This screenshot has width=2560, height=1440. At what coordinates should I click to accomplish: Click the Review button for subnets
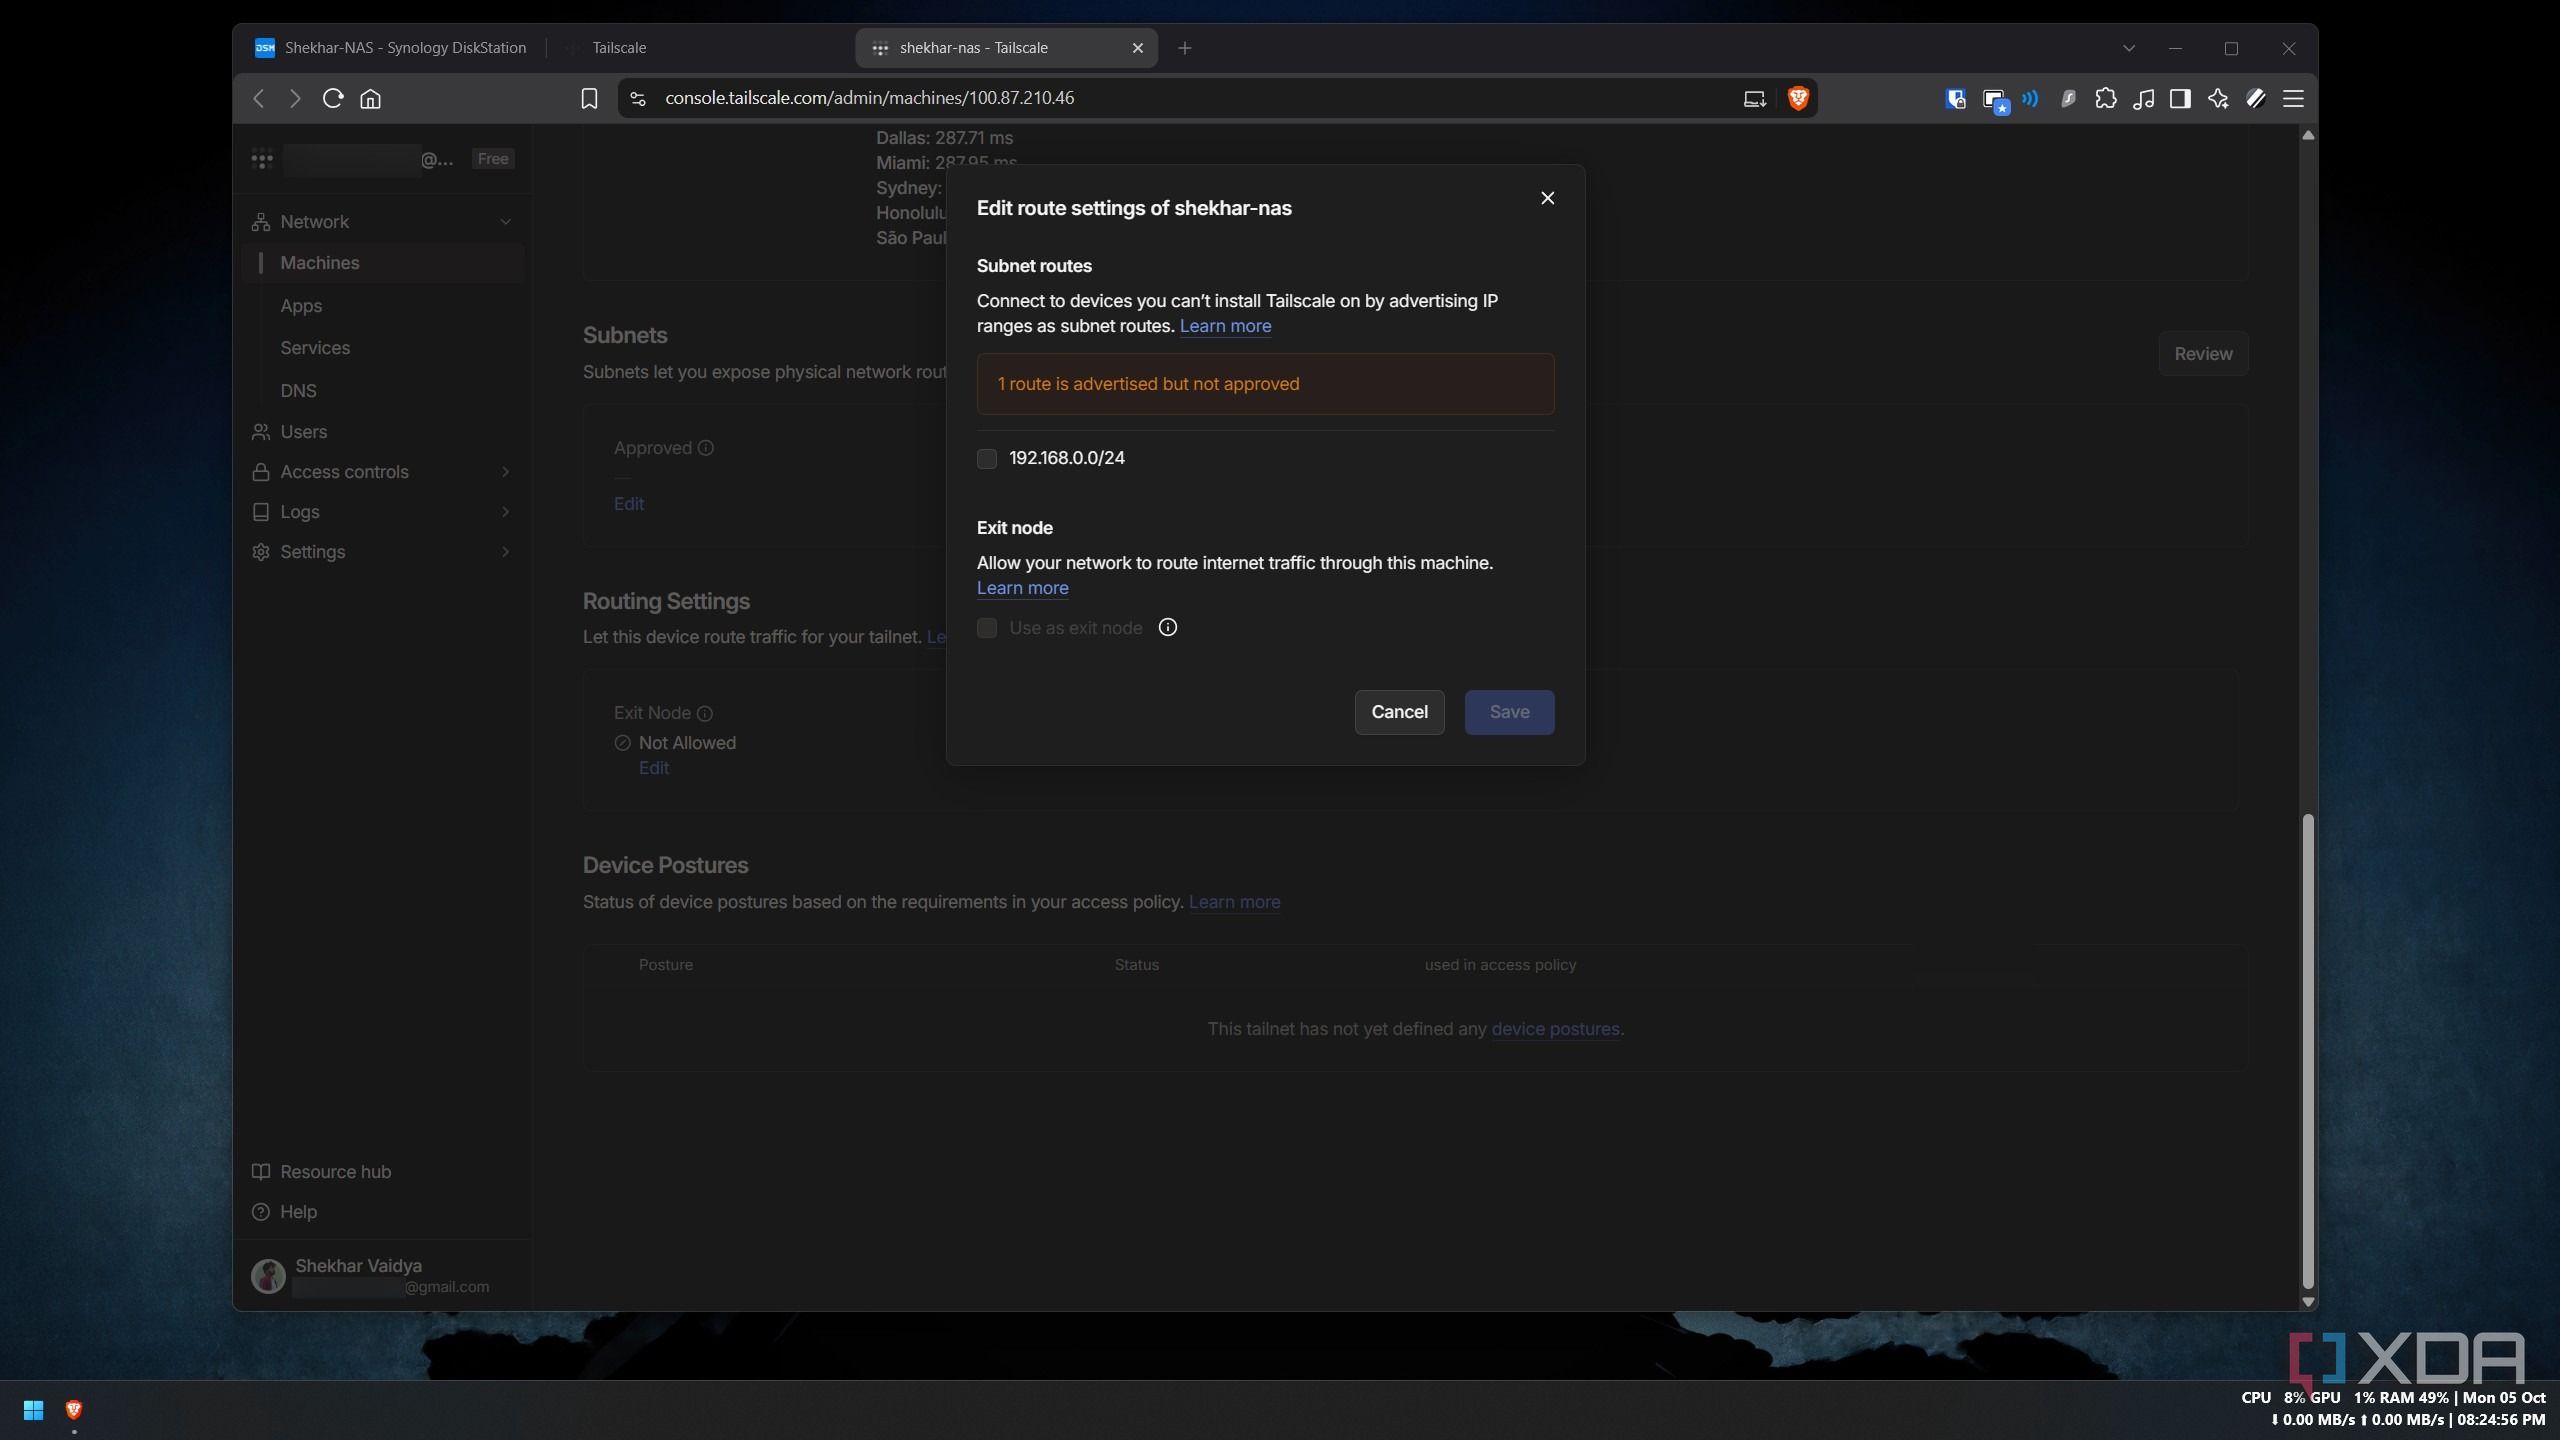(2203, 354)
